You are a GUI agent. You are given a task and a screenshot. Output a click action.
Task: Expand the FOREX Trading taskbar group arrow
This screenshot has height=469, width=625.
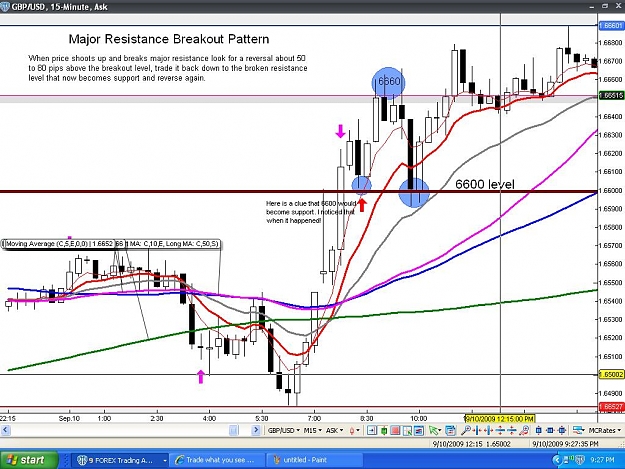165,460
